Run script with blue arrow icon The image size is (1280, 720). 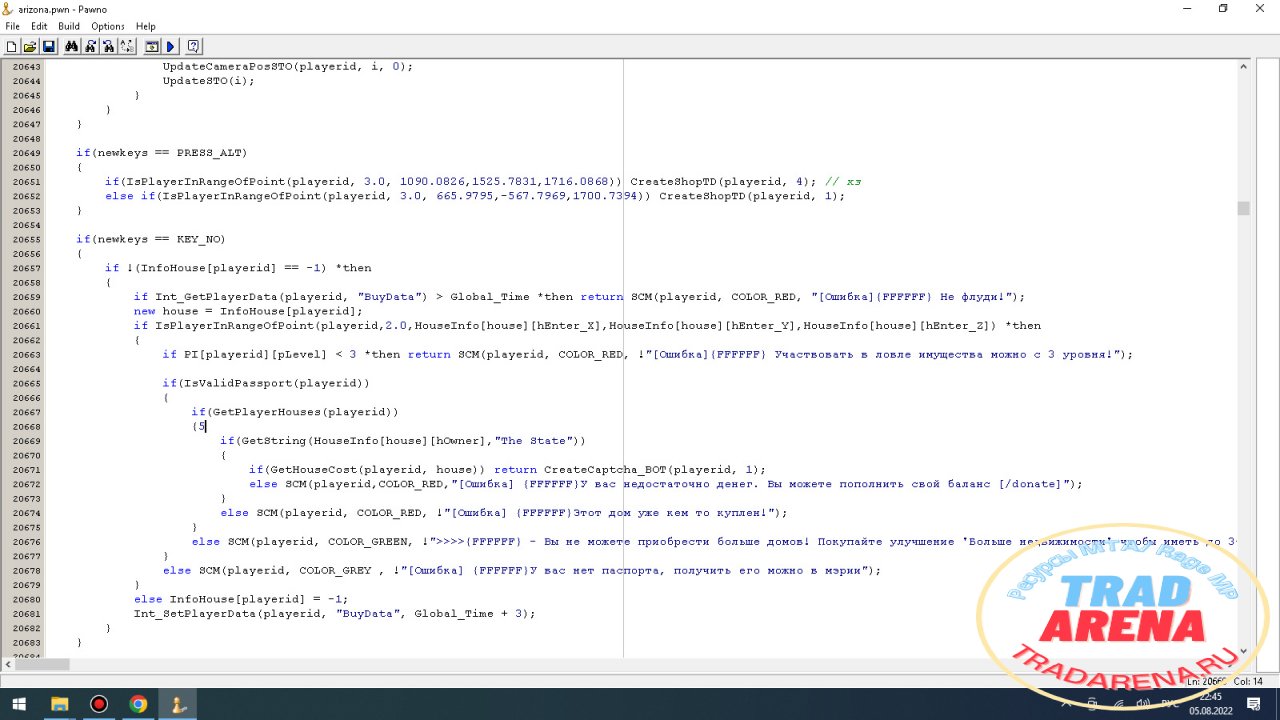[170, 46]
